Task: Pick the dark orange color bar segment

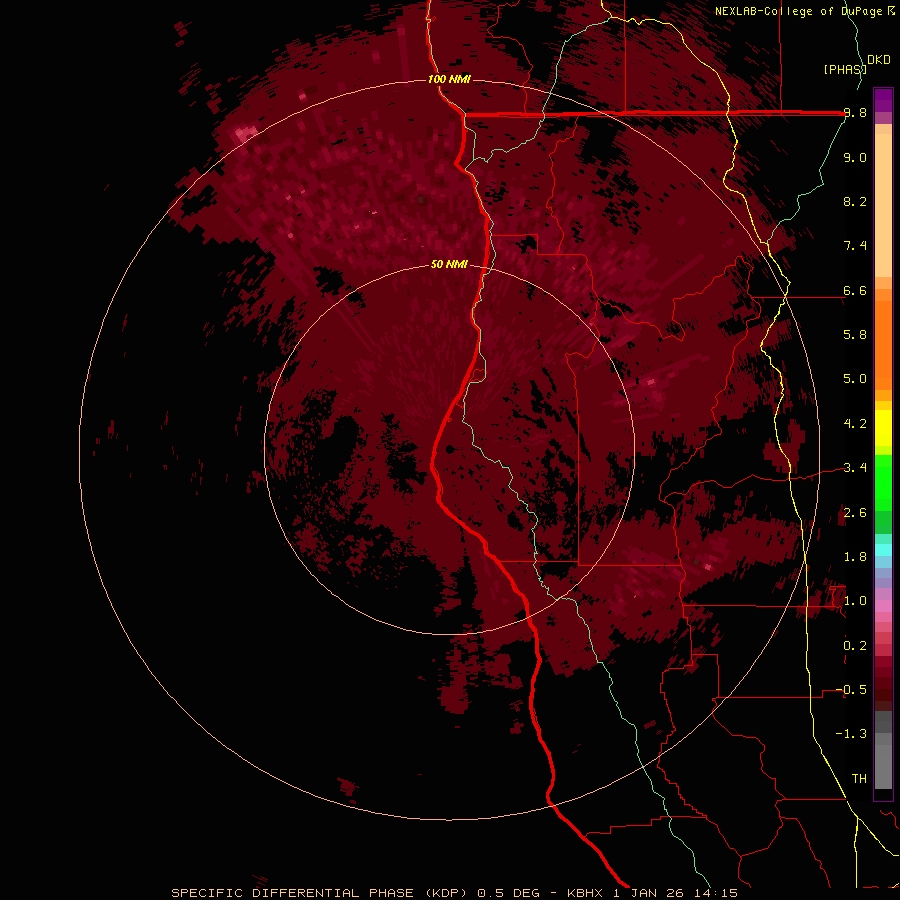Action: [x=883, y=345]
